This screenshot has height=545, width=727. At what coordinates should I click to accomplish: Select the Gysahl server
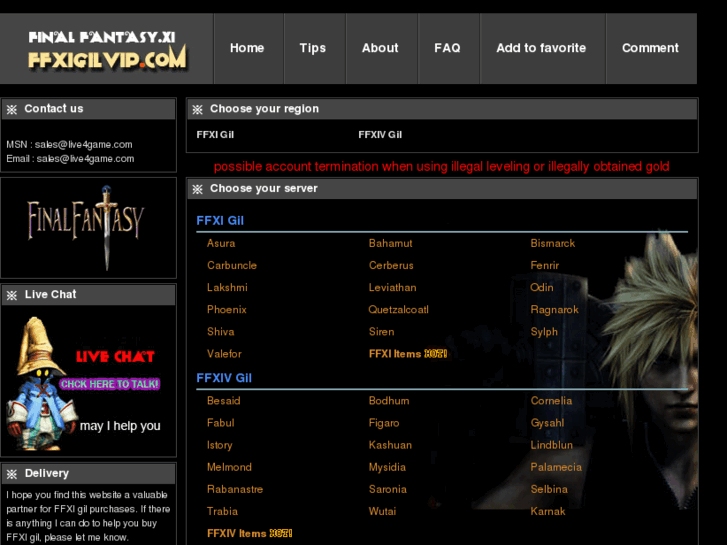548,423
